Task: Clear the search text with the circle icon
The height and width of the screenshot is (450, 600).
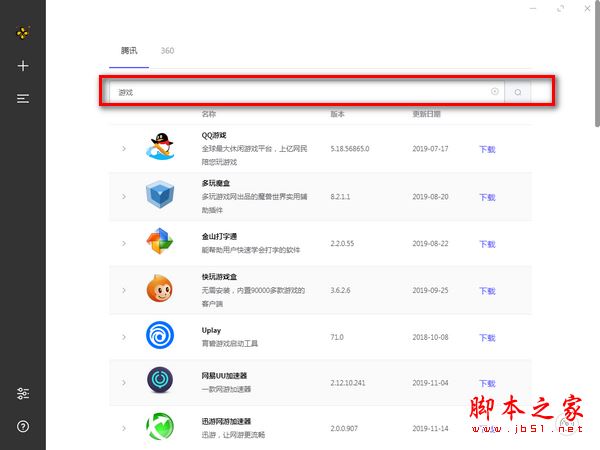Action: point(495,91)
